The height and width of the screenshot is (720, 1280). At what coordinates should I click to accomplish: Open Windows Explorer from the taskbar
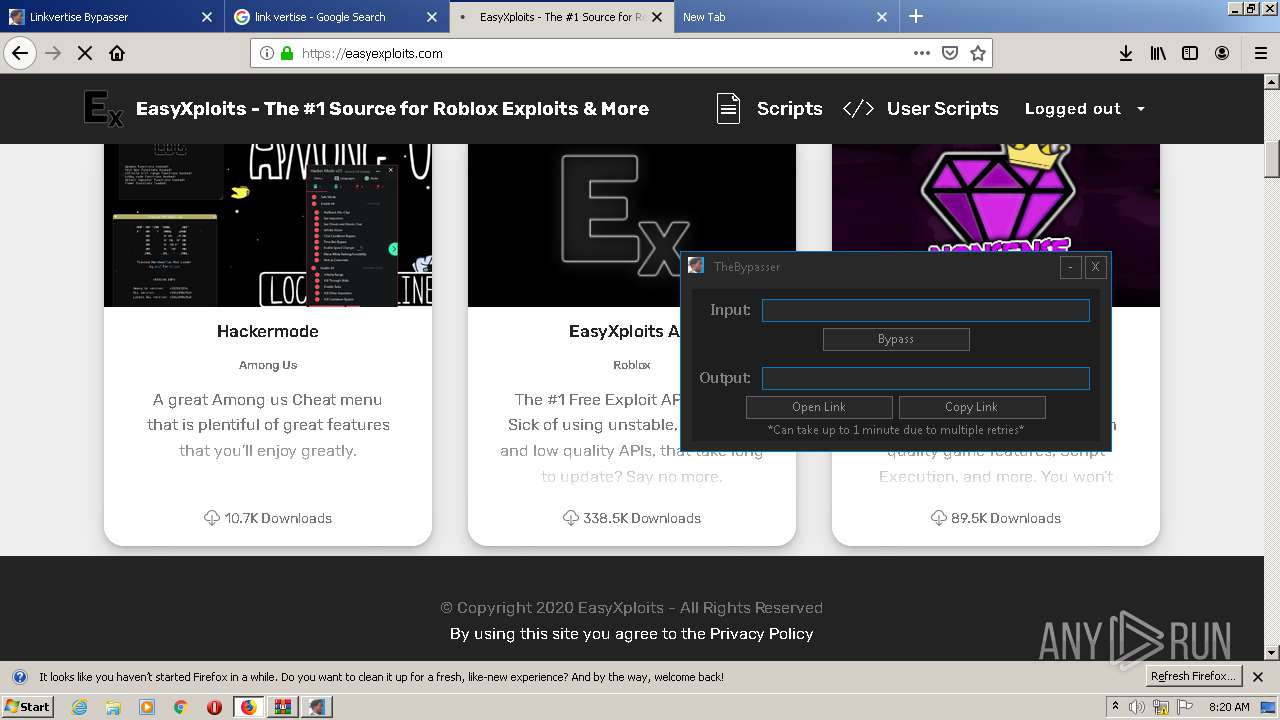click(113, 707)
